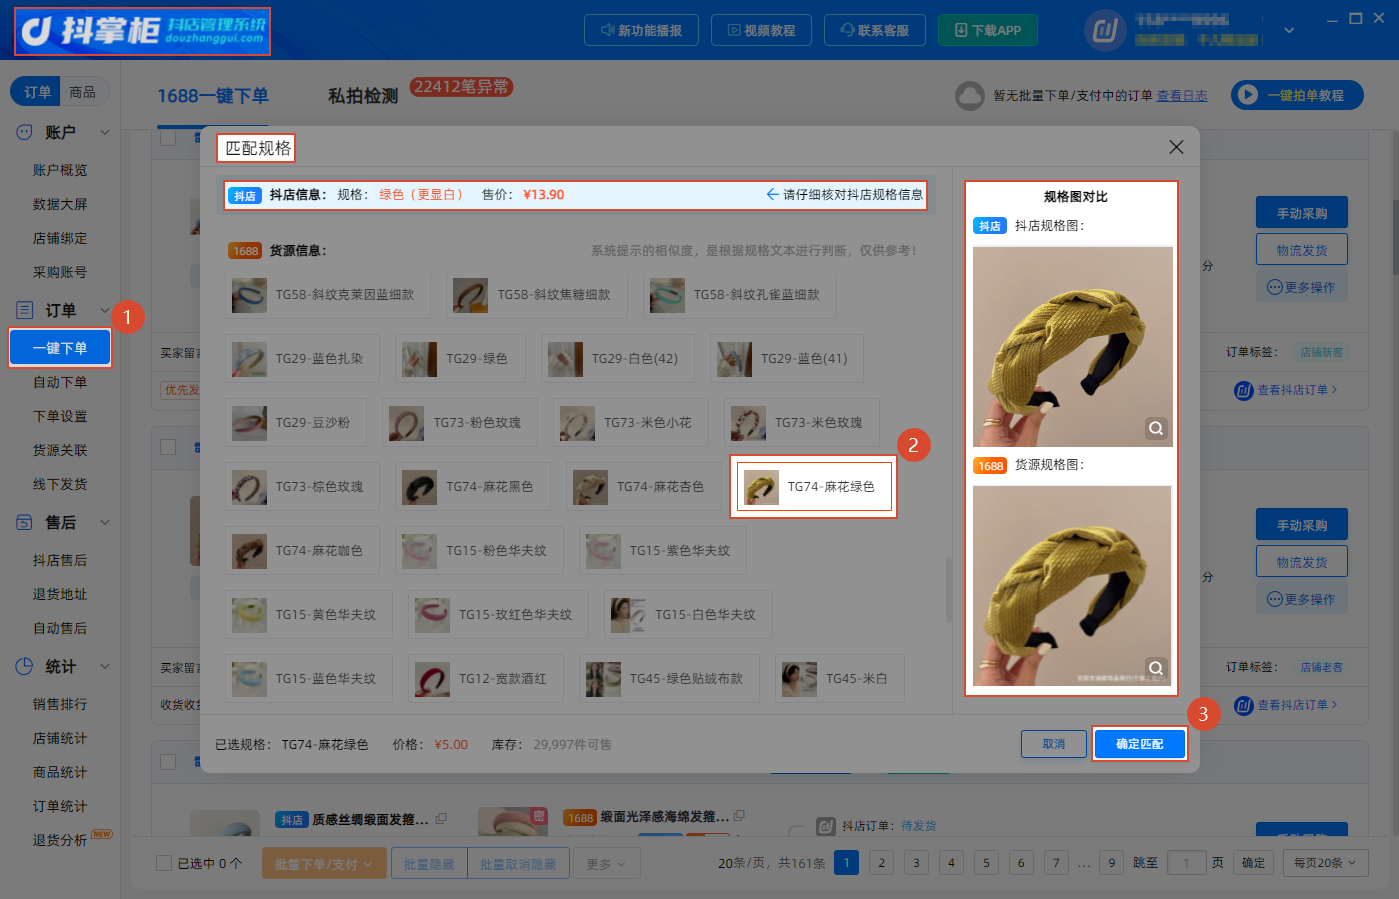Confirm with 确定匹配 button
This screenshot has height=899, width=1399.
1139,744
